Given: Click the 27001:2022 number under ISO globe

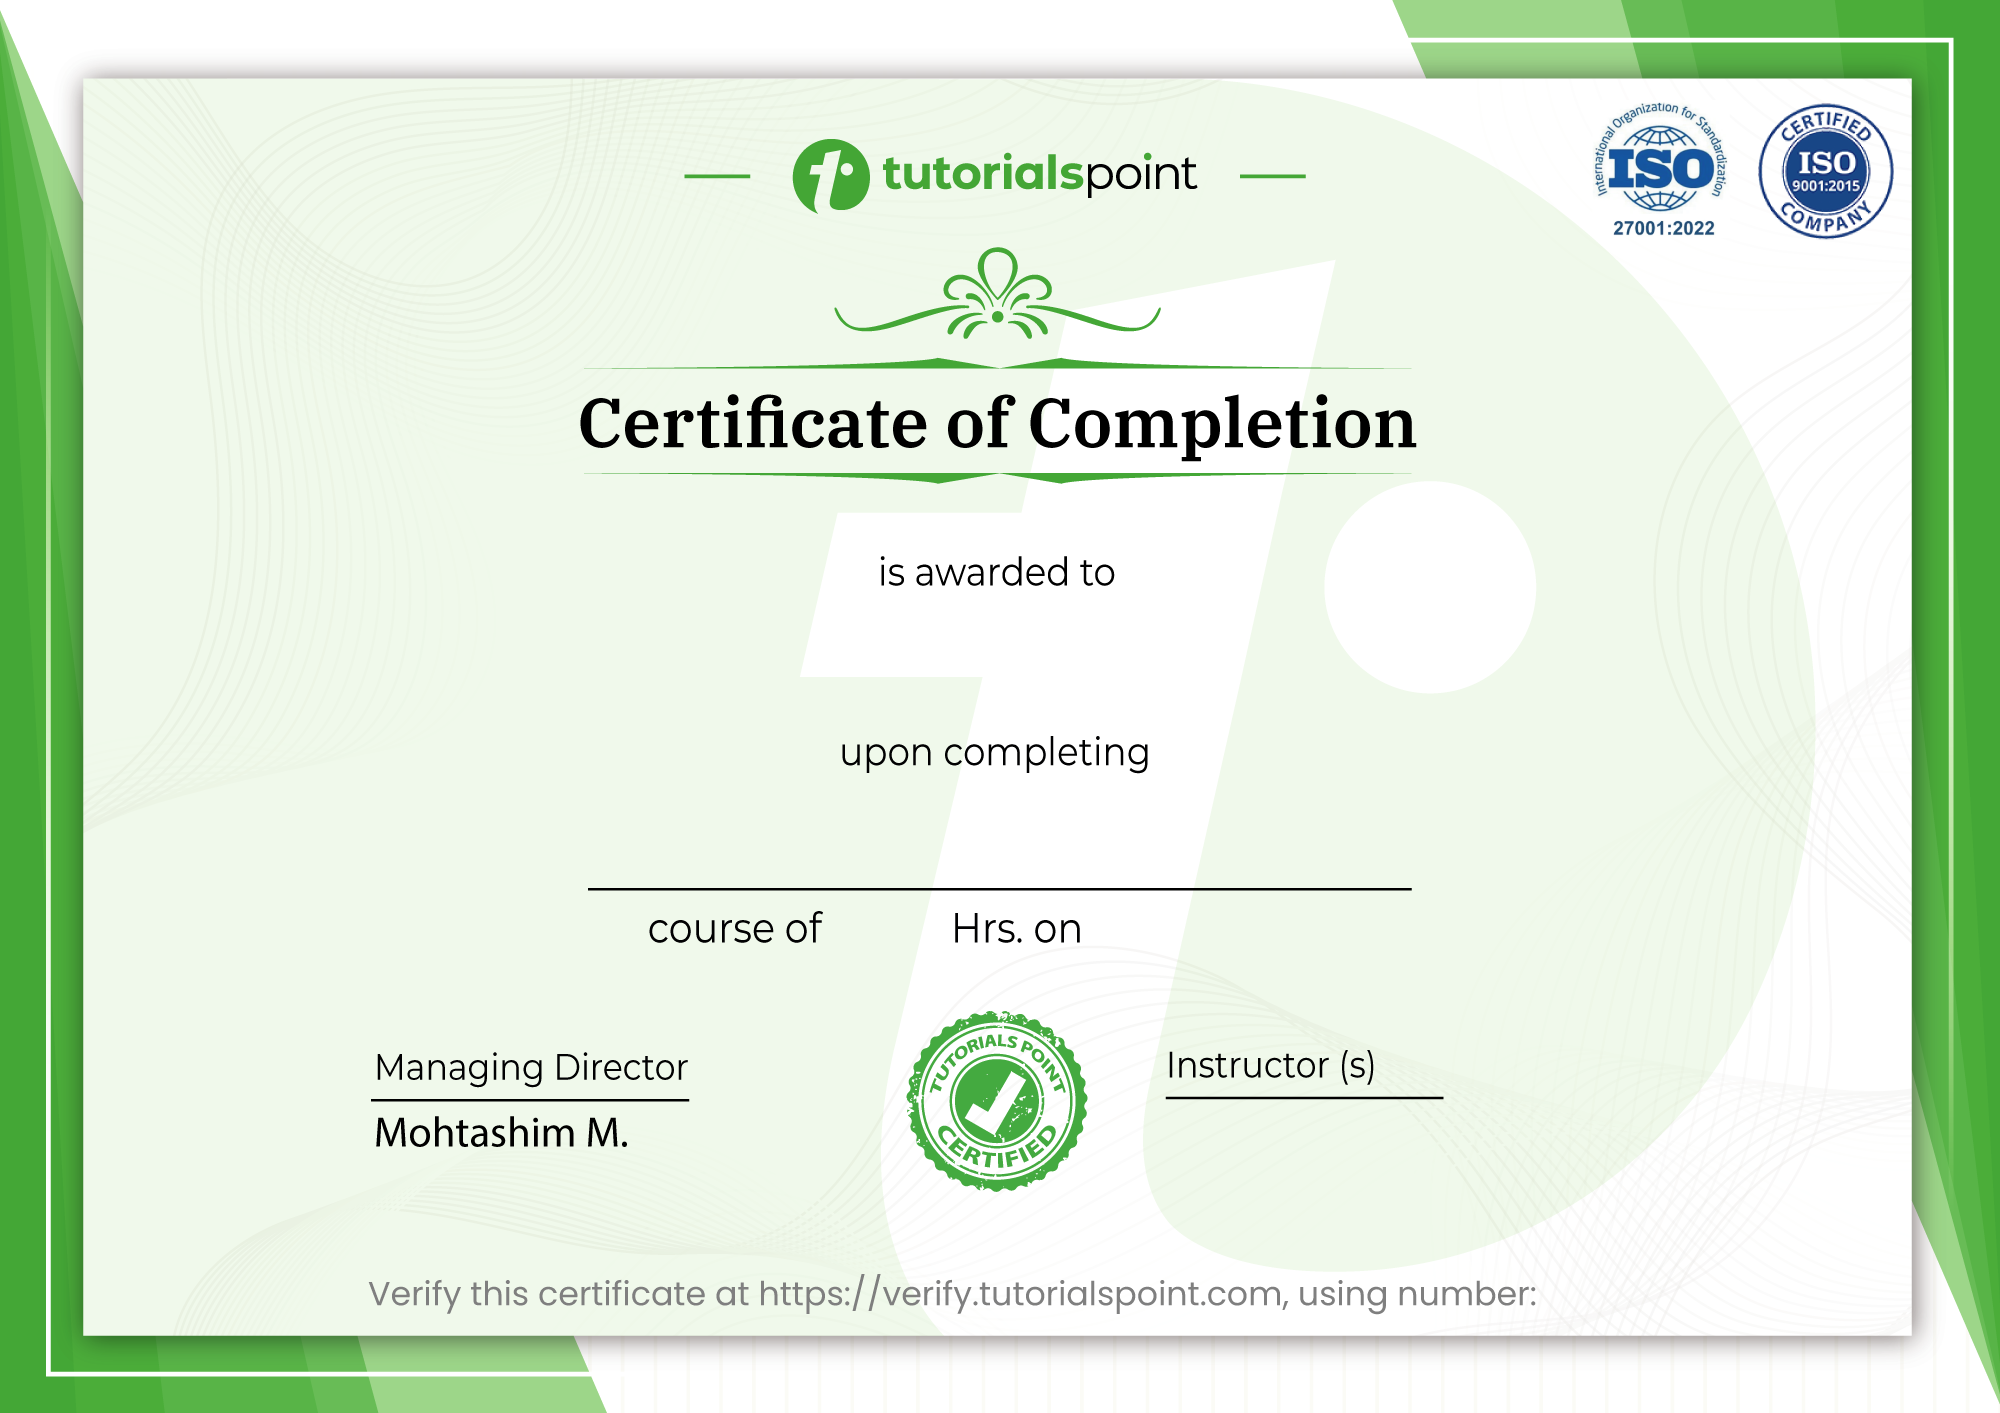Looking at the screenshot, I should click(1663, 228).
